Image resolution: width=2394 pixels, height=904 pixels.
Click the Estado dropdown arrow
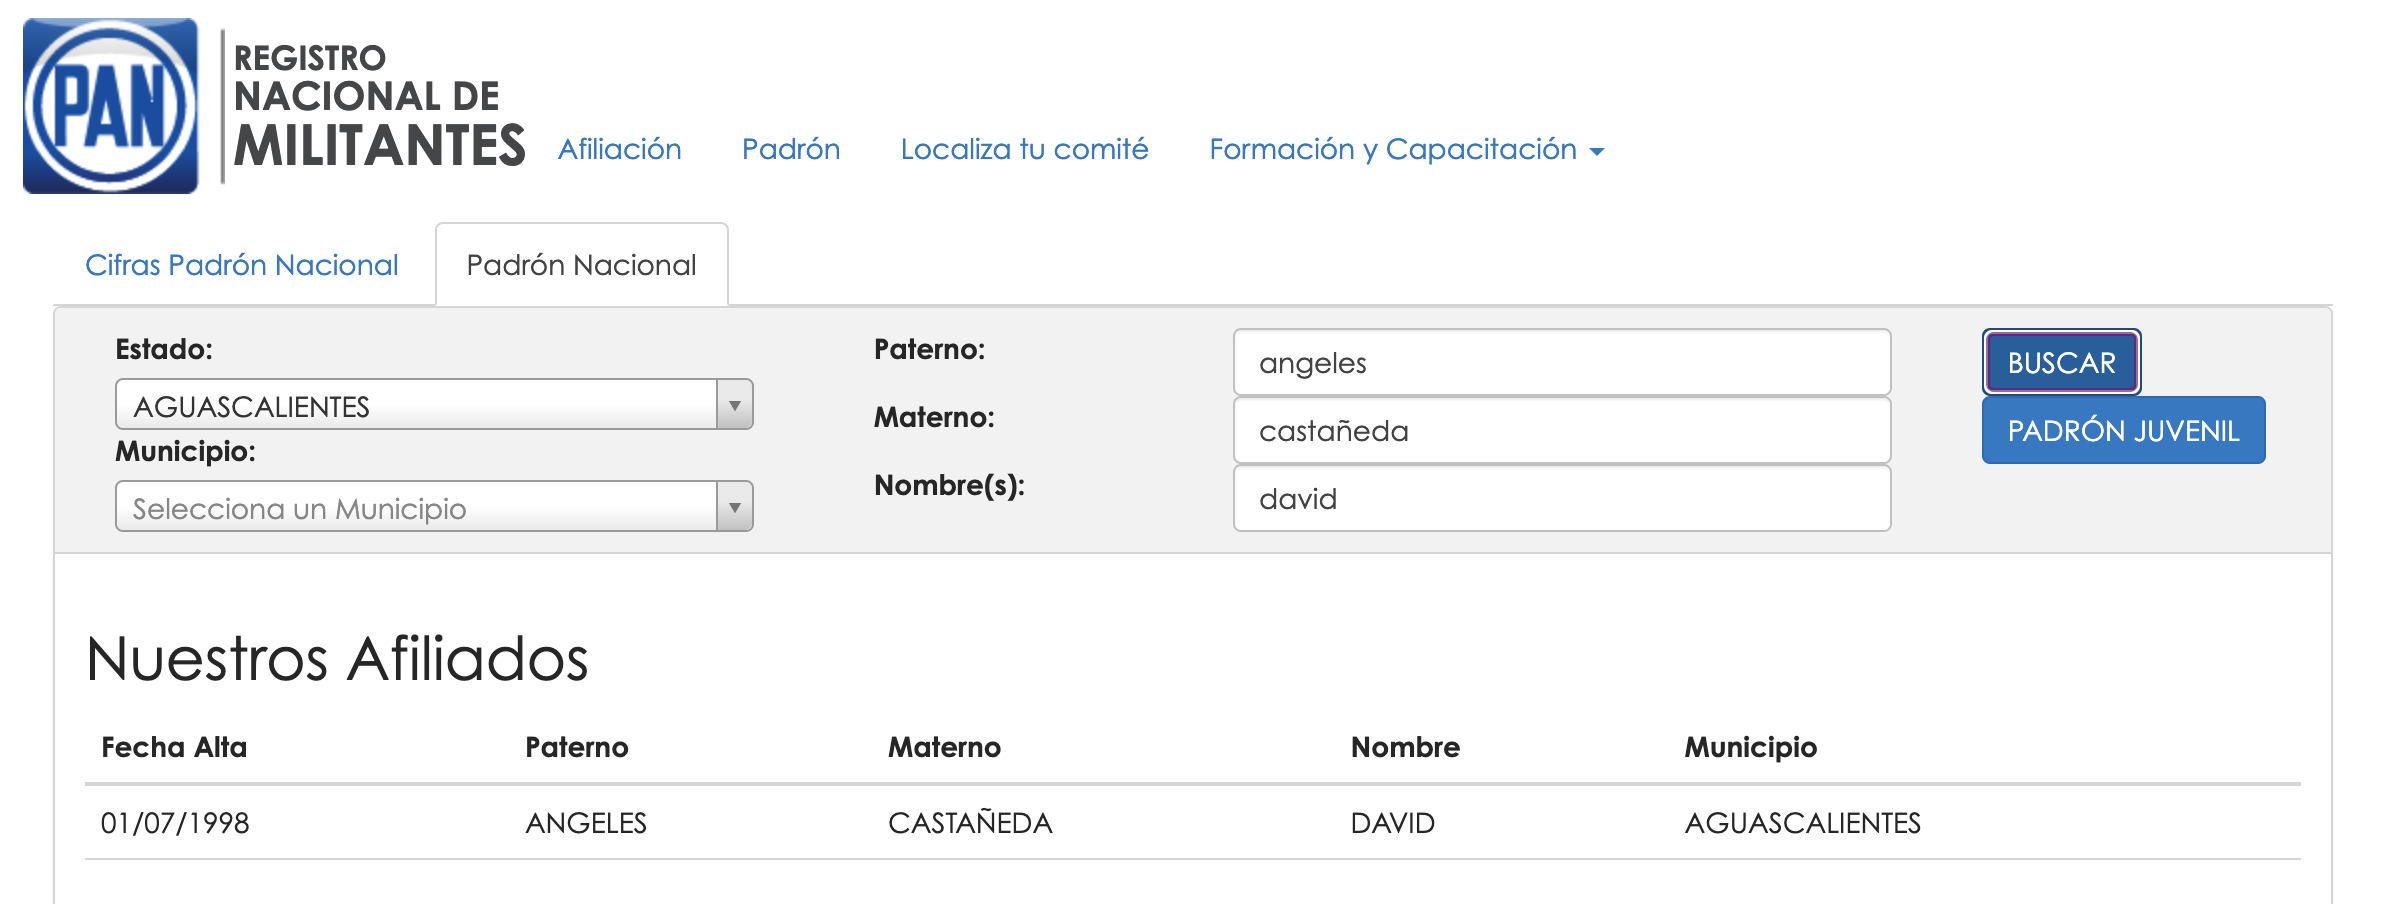pyautogui.click(x=735, y=405)
